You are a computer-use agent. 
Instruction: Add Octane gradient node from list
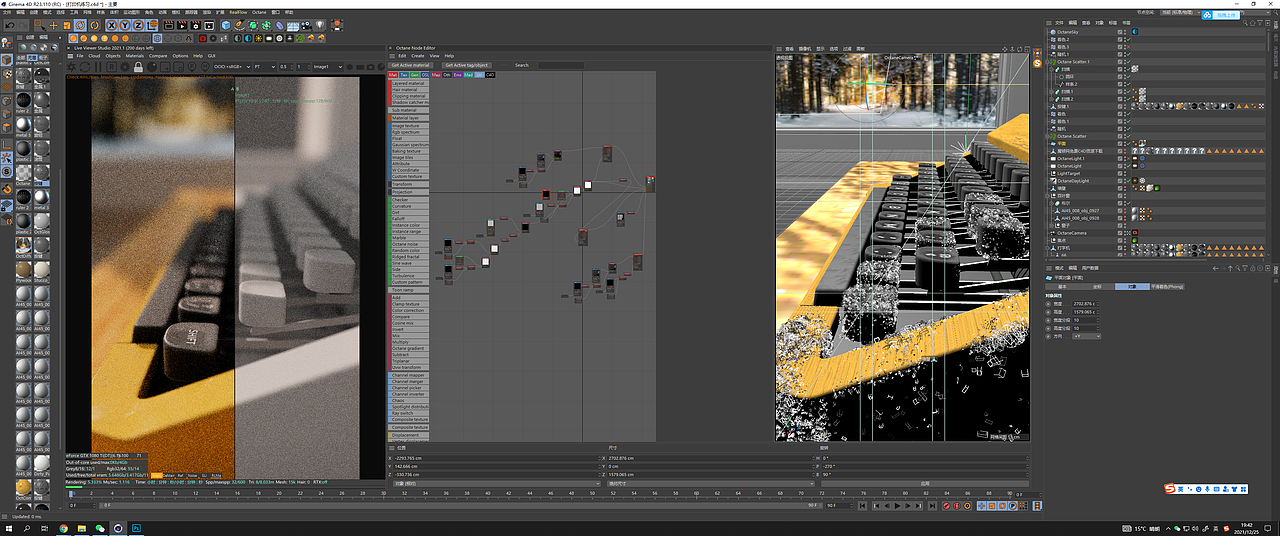click(x=410, y=348)
